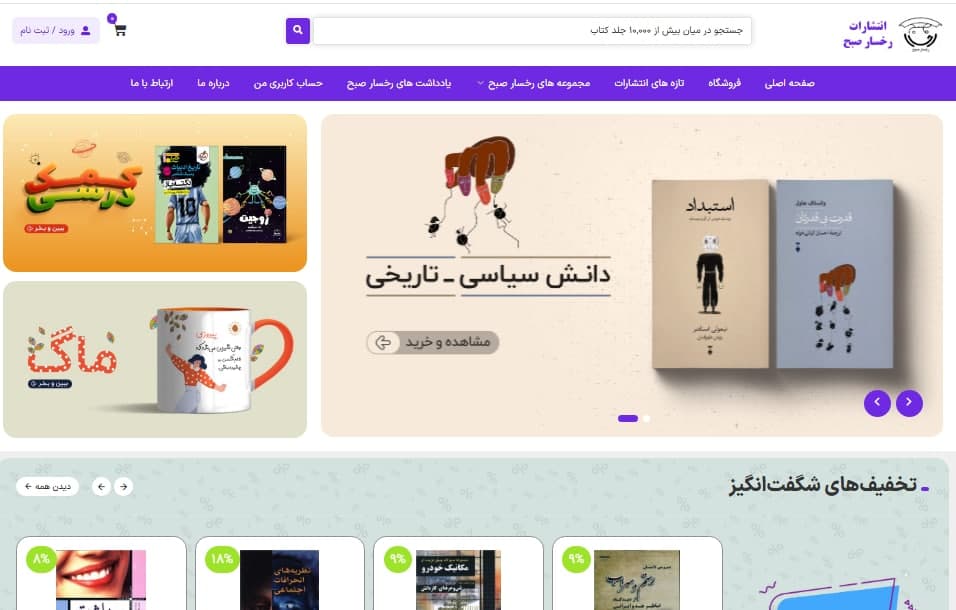Open the shopping cart icon
Viewport: 956px width, 610px height.
(x=120, y=29)
